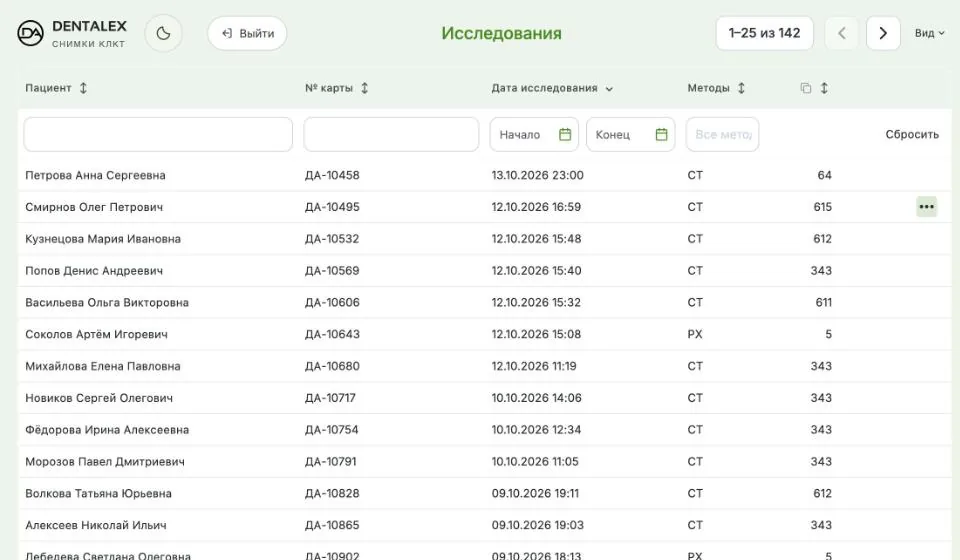The height and width of the screenshot is (560, 960).
Task: Click card number ДА-10828
Action: pyautogui.click(x=332, y=493)
